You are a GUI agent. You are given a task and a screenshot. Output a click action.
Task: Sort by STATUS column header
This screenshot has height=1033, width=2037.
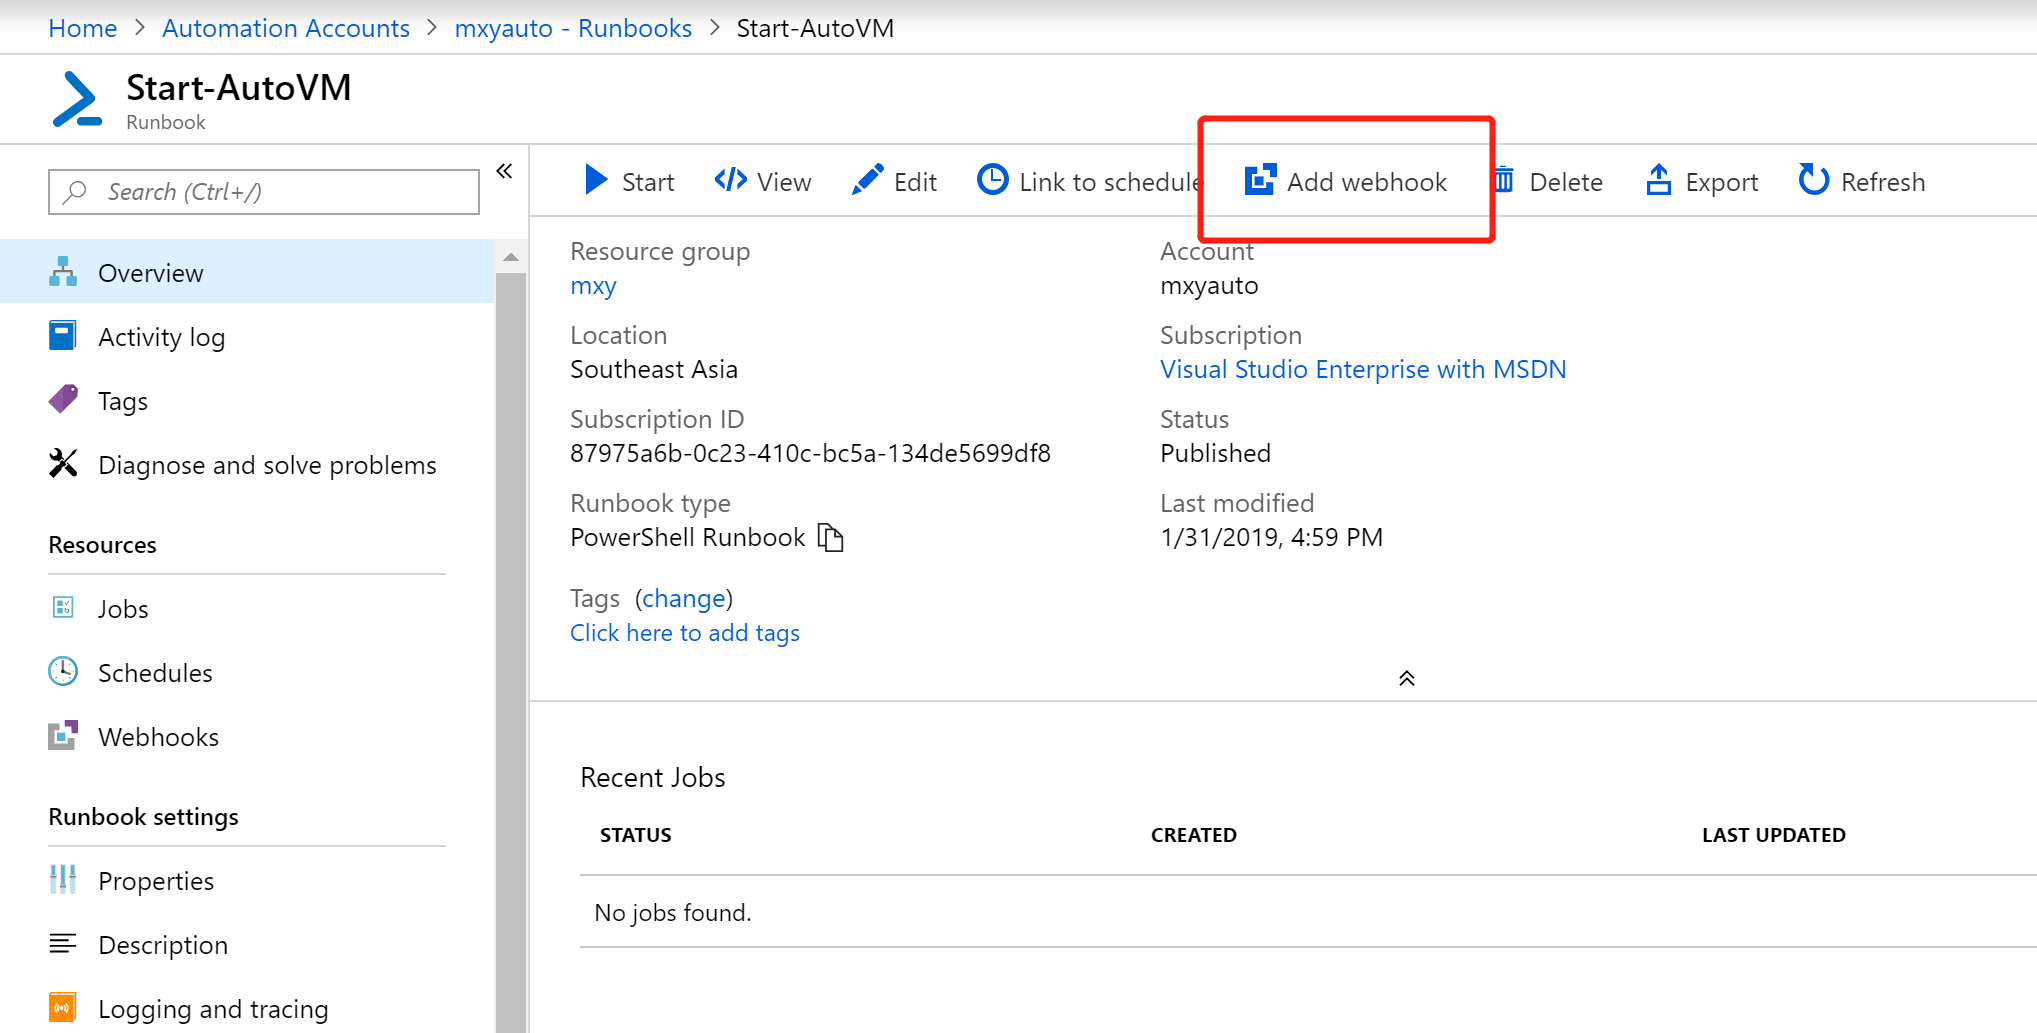tap(636, 835)
